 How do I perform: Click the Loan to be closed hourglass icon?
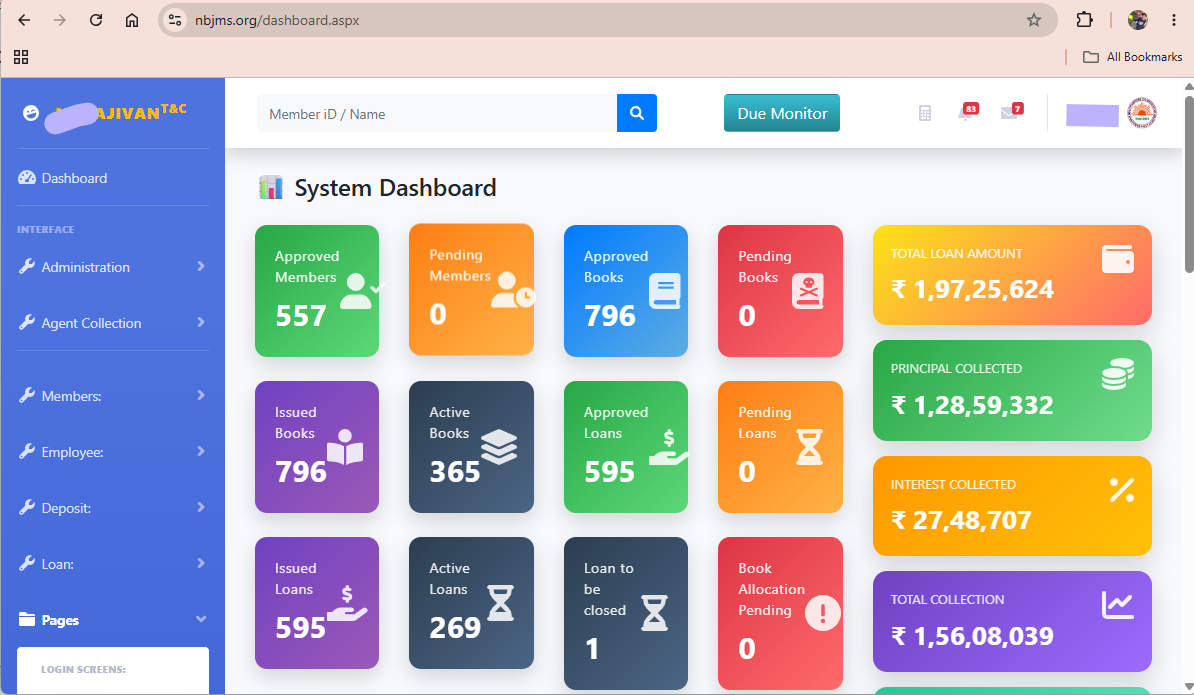click(654, 614)
